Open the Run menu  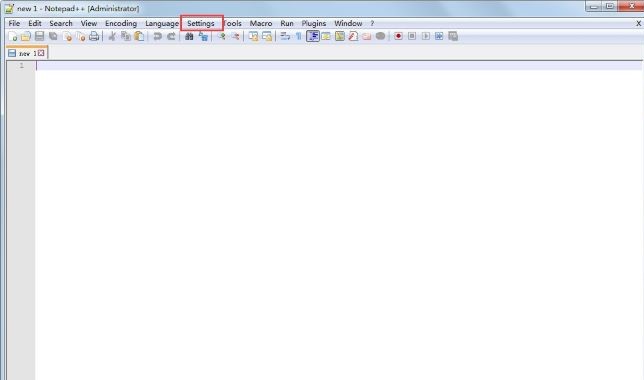pyautogui.click(x=287, y=23)
